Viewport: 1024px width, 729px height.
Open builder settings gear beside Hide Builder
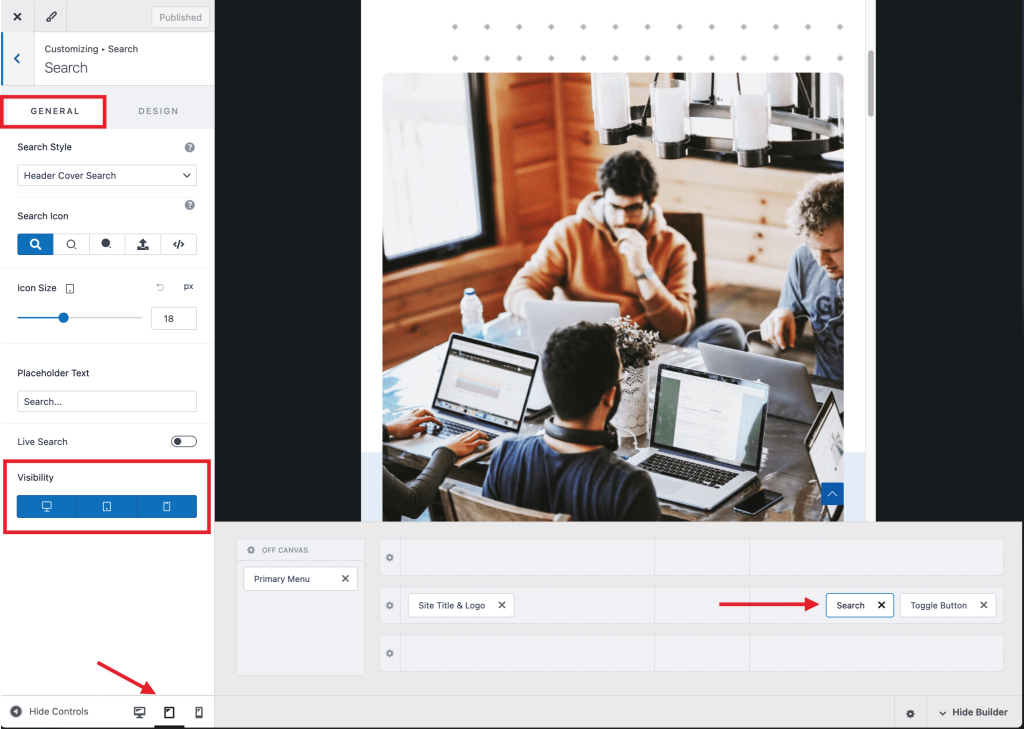coord(910,713)
